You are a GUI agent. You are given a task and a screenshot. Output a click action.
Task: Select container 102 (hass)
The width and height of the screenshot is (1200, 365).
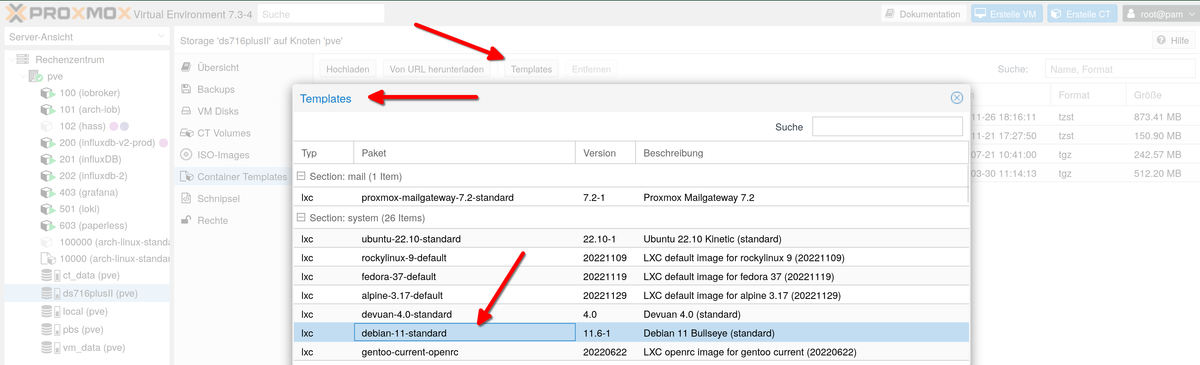(x=83, y=126)
